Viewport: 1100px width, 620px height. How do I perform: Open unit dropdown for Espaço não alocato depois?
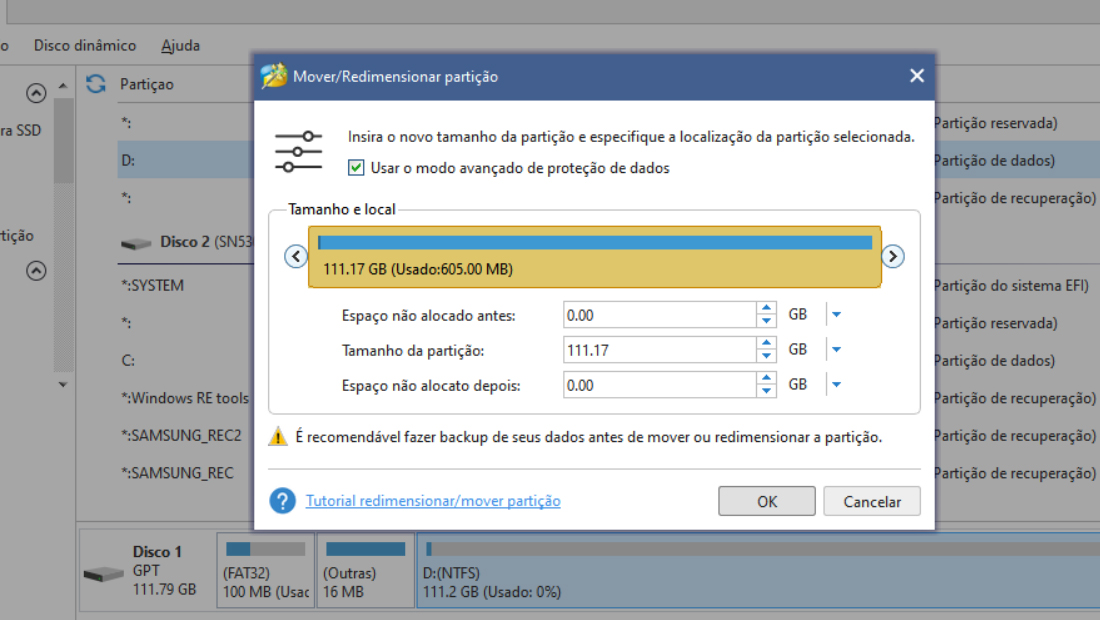click(836, 385)
